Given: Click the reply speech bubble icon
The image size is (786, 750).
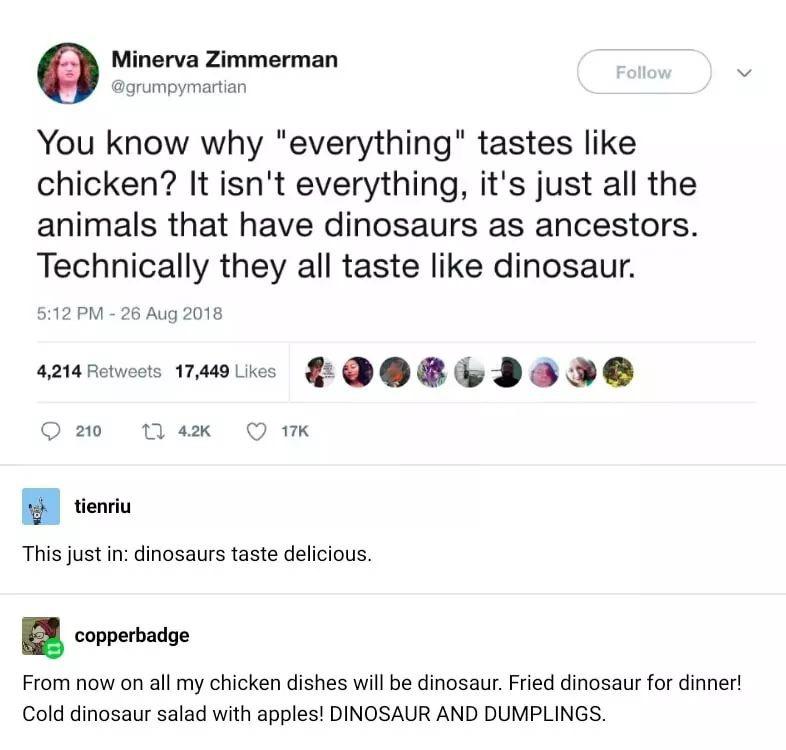Looking at the screenshot, I should pyautogui.click(x=51, y=431).
